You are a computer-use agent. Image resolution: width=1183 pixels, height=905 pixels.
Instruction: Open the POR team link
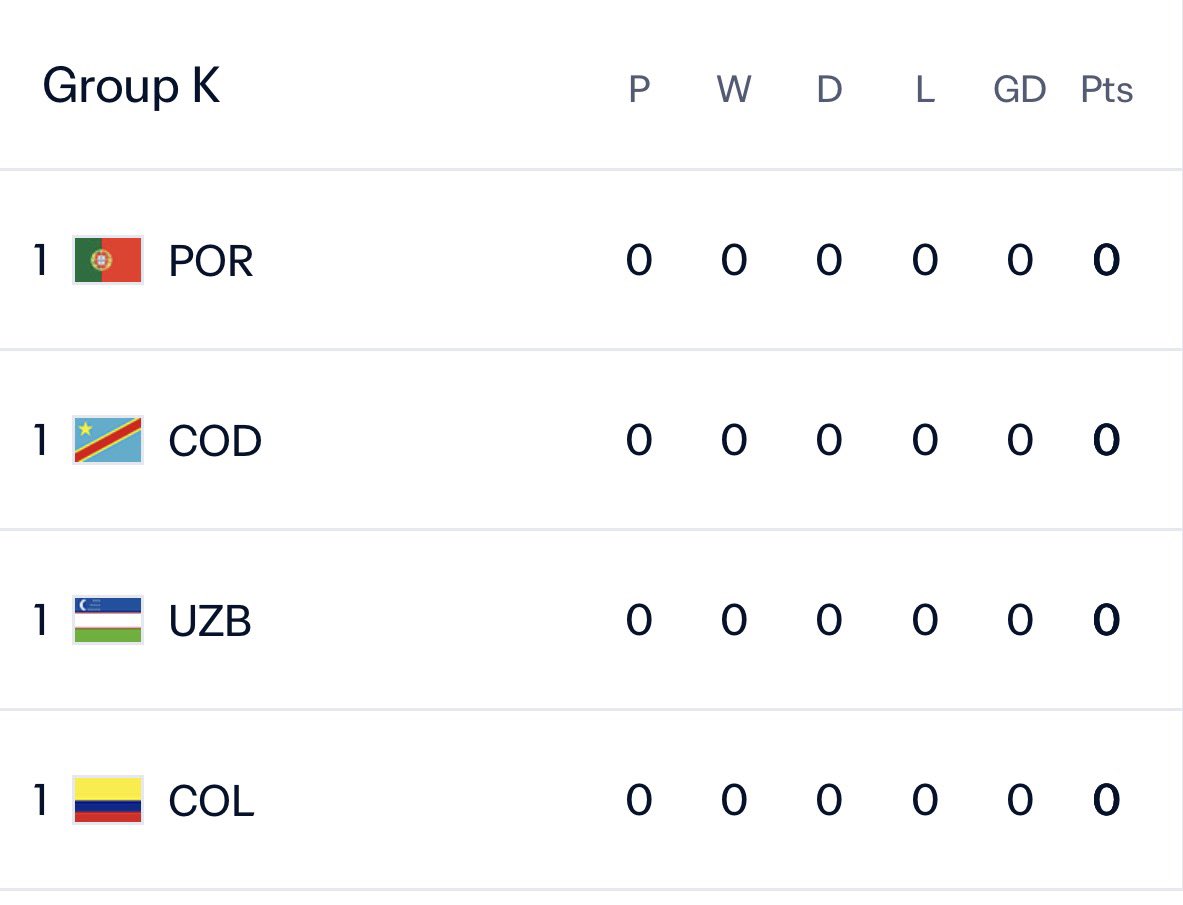(210, 261)
